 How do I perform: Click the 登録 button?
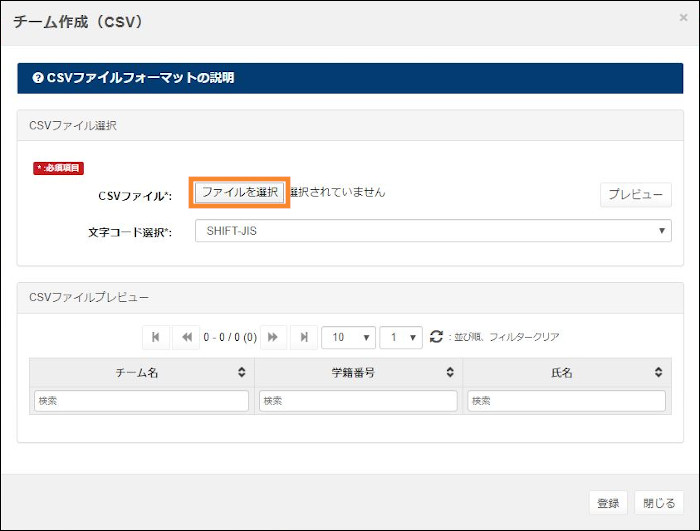click(608, 503)
